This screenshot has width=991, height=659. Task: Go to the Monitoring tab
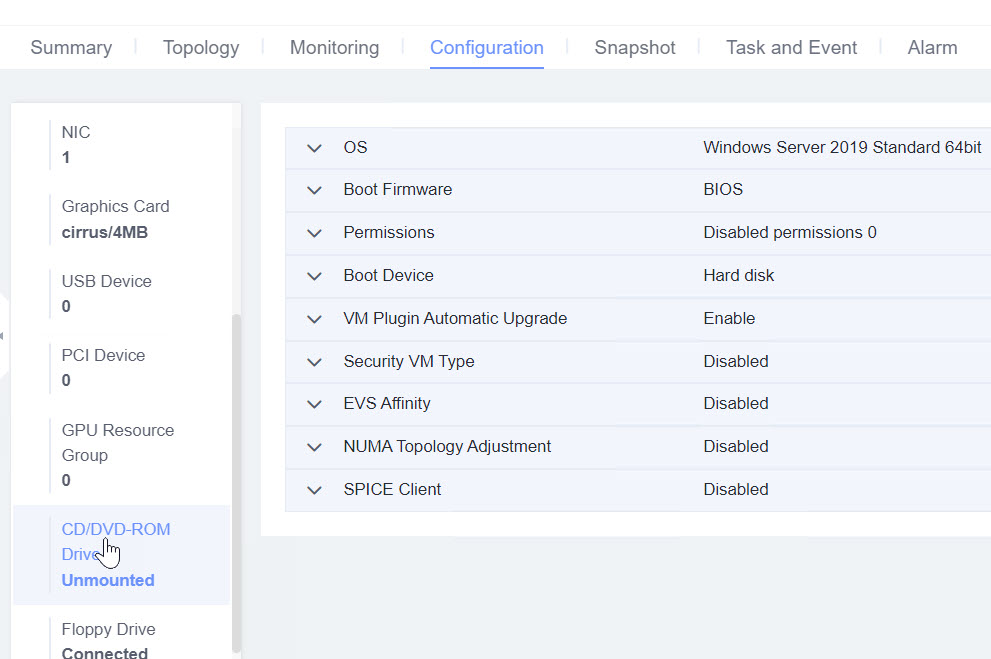click(x=334, y=47)
